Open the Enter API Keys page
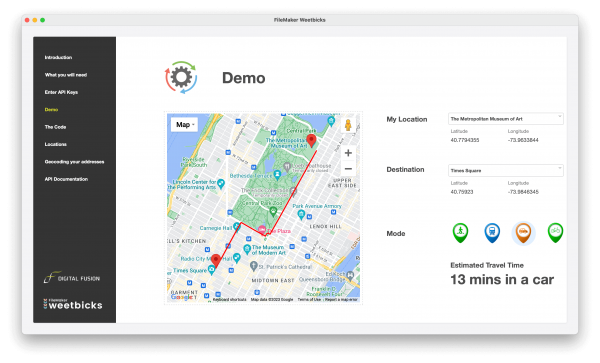This screenshot has height=363, width=600. [x=61, y=92]
